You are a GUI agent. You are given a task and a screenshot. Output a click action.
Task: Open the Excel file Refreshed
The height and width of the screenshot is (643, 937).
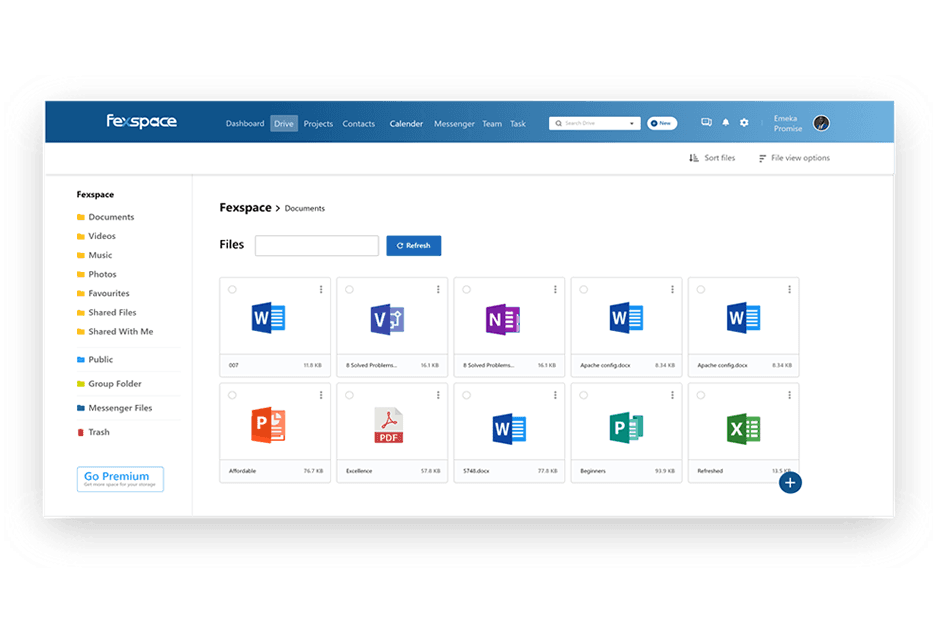[743, 428]
